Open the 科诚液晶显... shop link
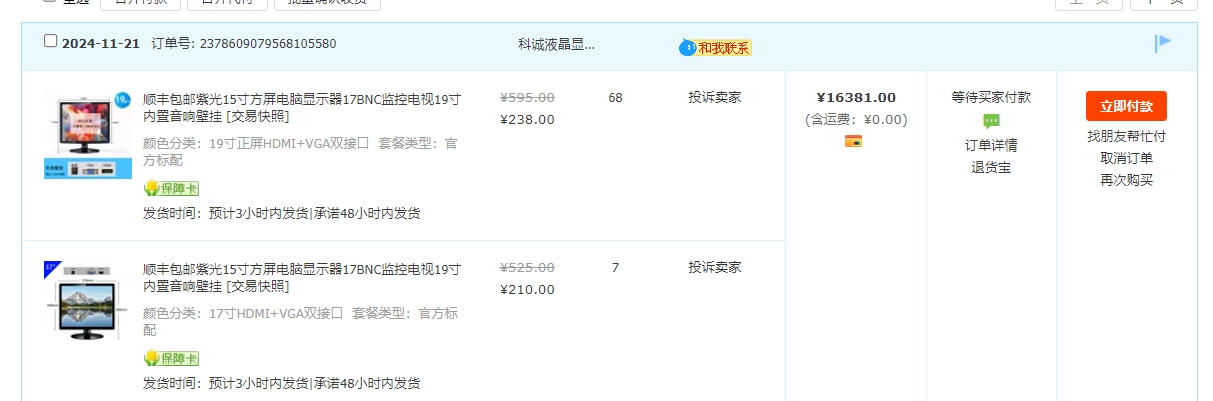1213x401 pixels. click(x=556, y=44)
